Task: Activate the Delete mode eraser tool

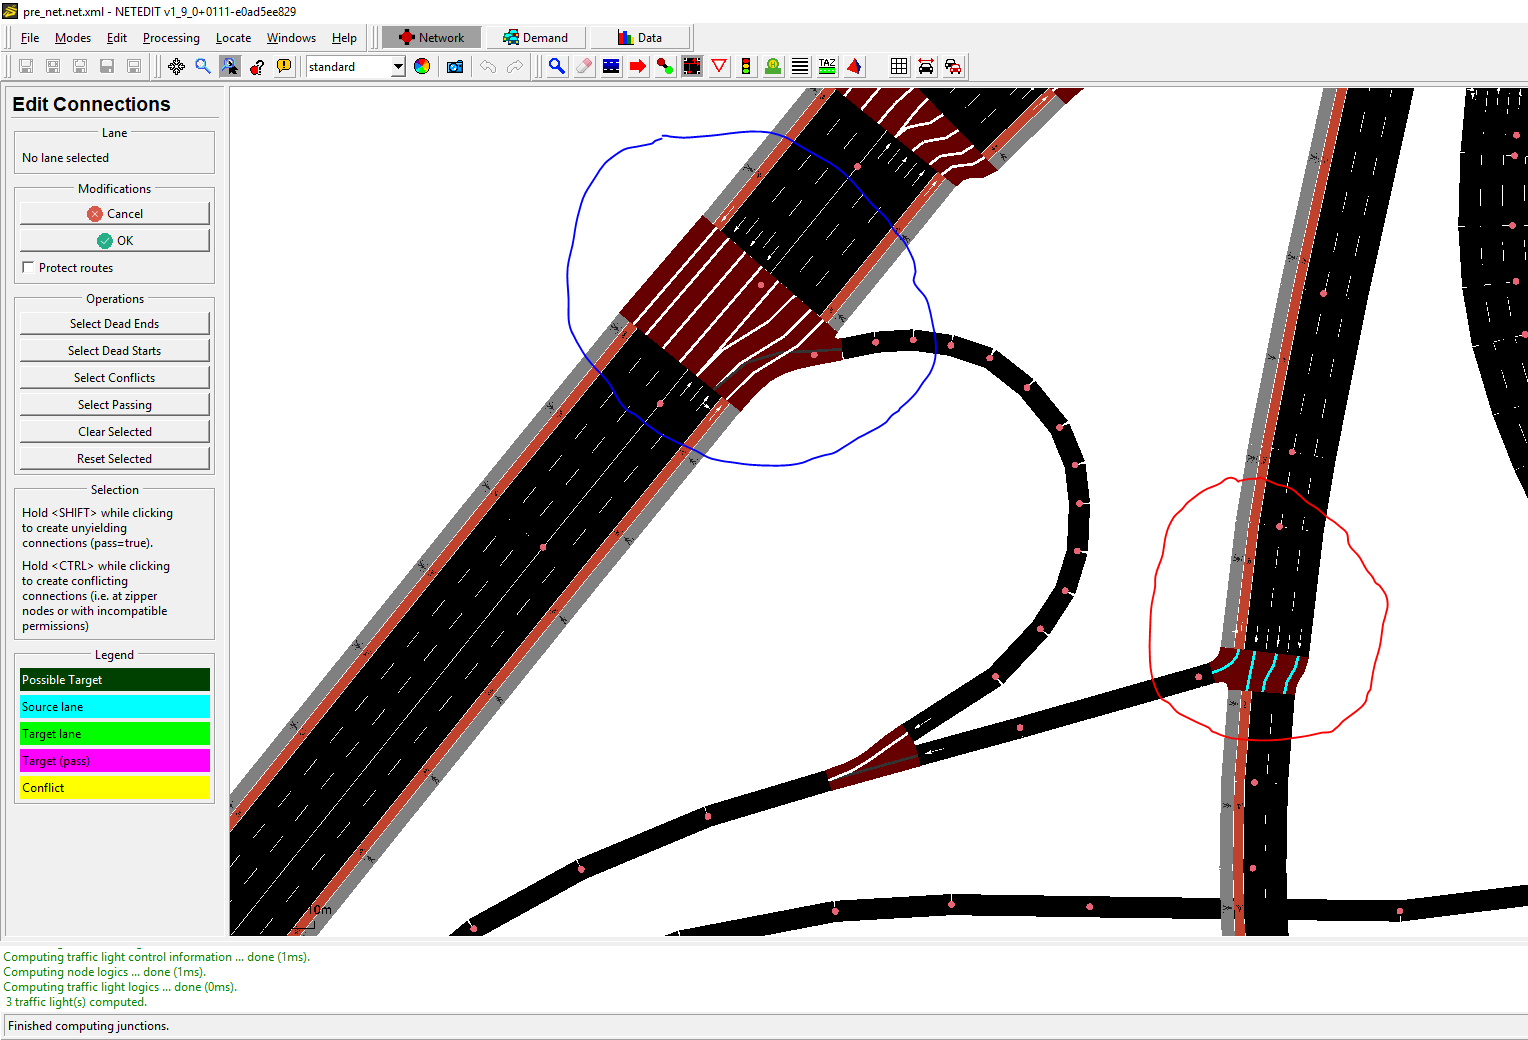Action: 584,66
